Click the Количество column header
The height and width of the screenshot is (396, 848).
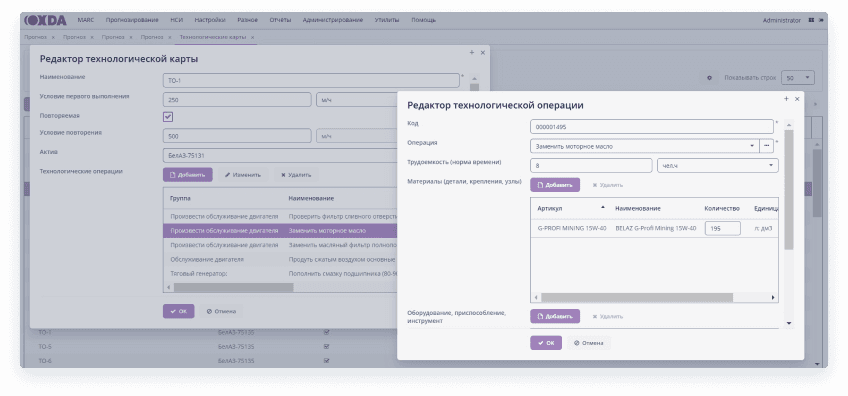[721, 208]
